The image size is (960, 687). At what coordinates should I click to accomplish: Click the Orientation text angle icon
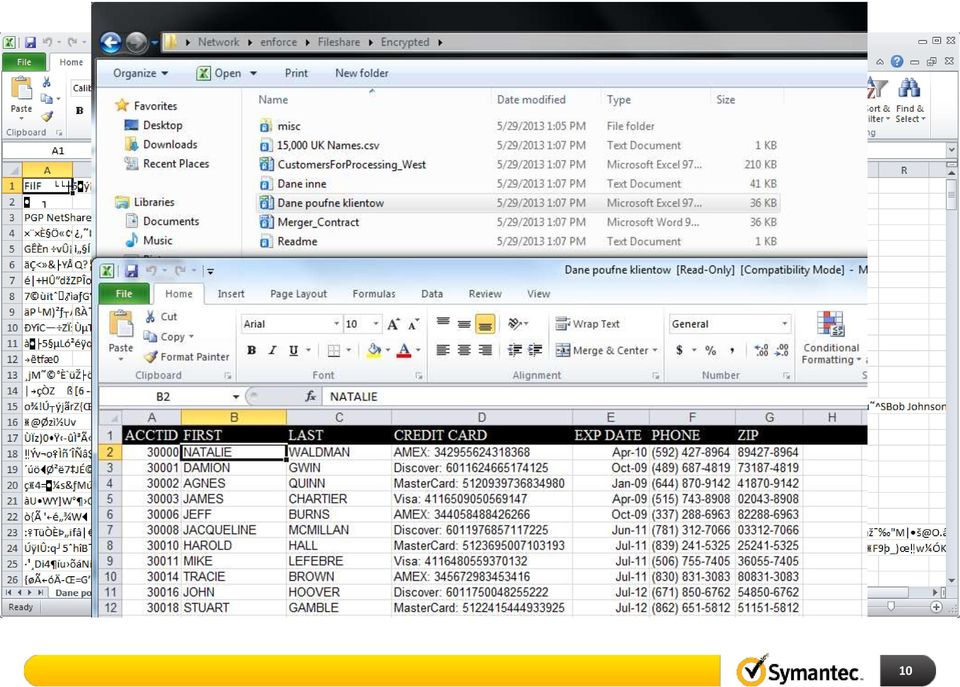(516, 323)
